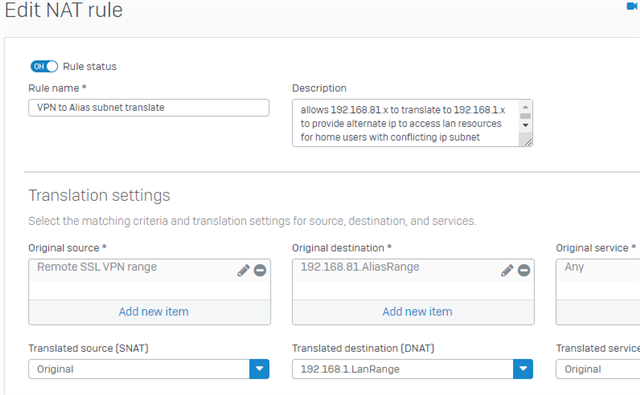Screen dimensions: 640x395
Task: Open the Translated service dropdown
Action: (x=598, y=369)
